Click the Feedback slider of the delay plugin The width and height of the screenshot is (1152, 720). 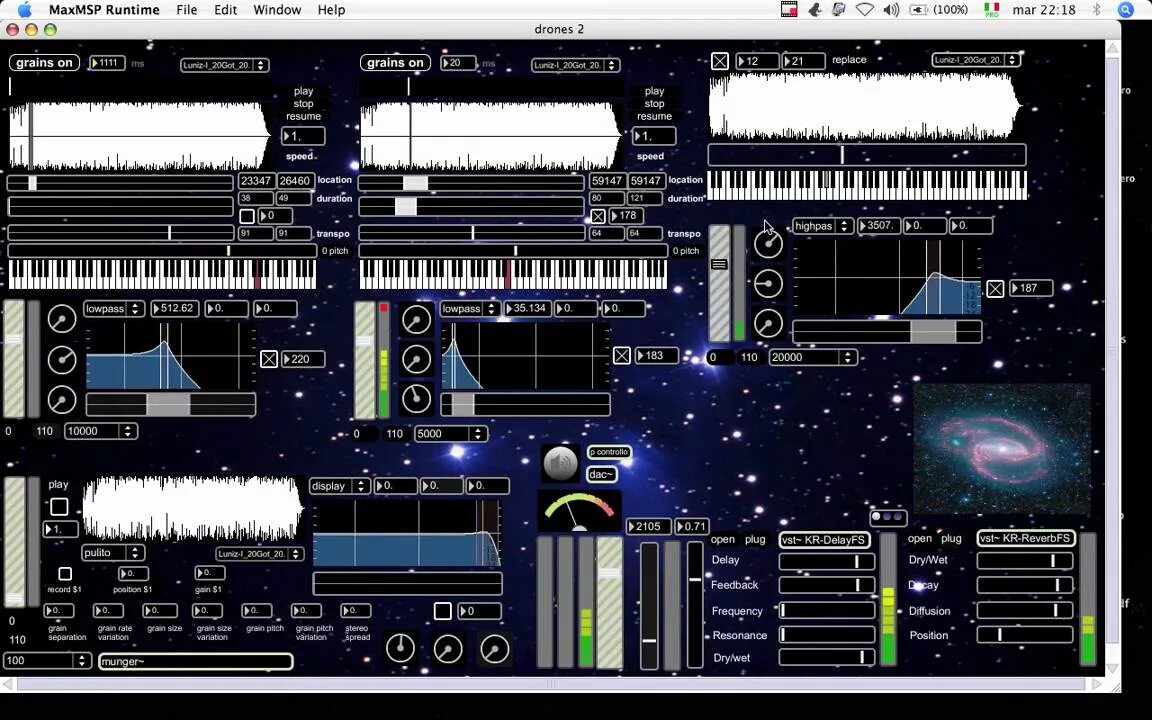827,585
